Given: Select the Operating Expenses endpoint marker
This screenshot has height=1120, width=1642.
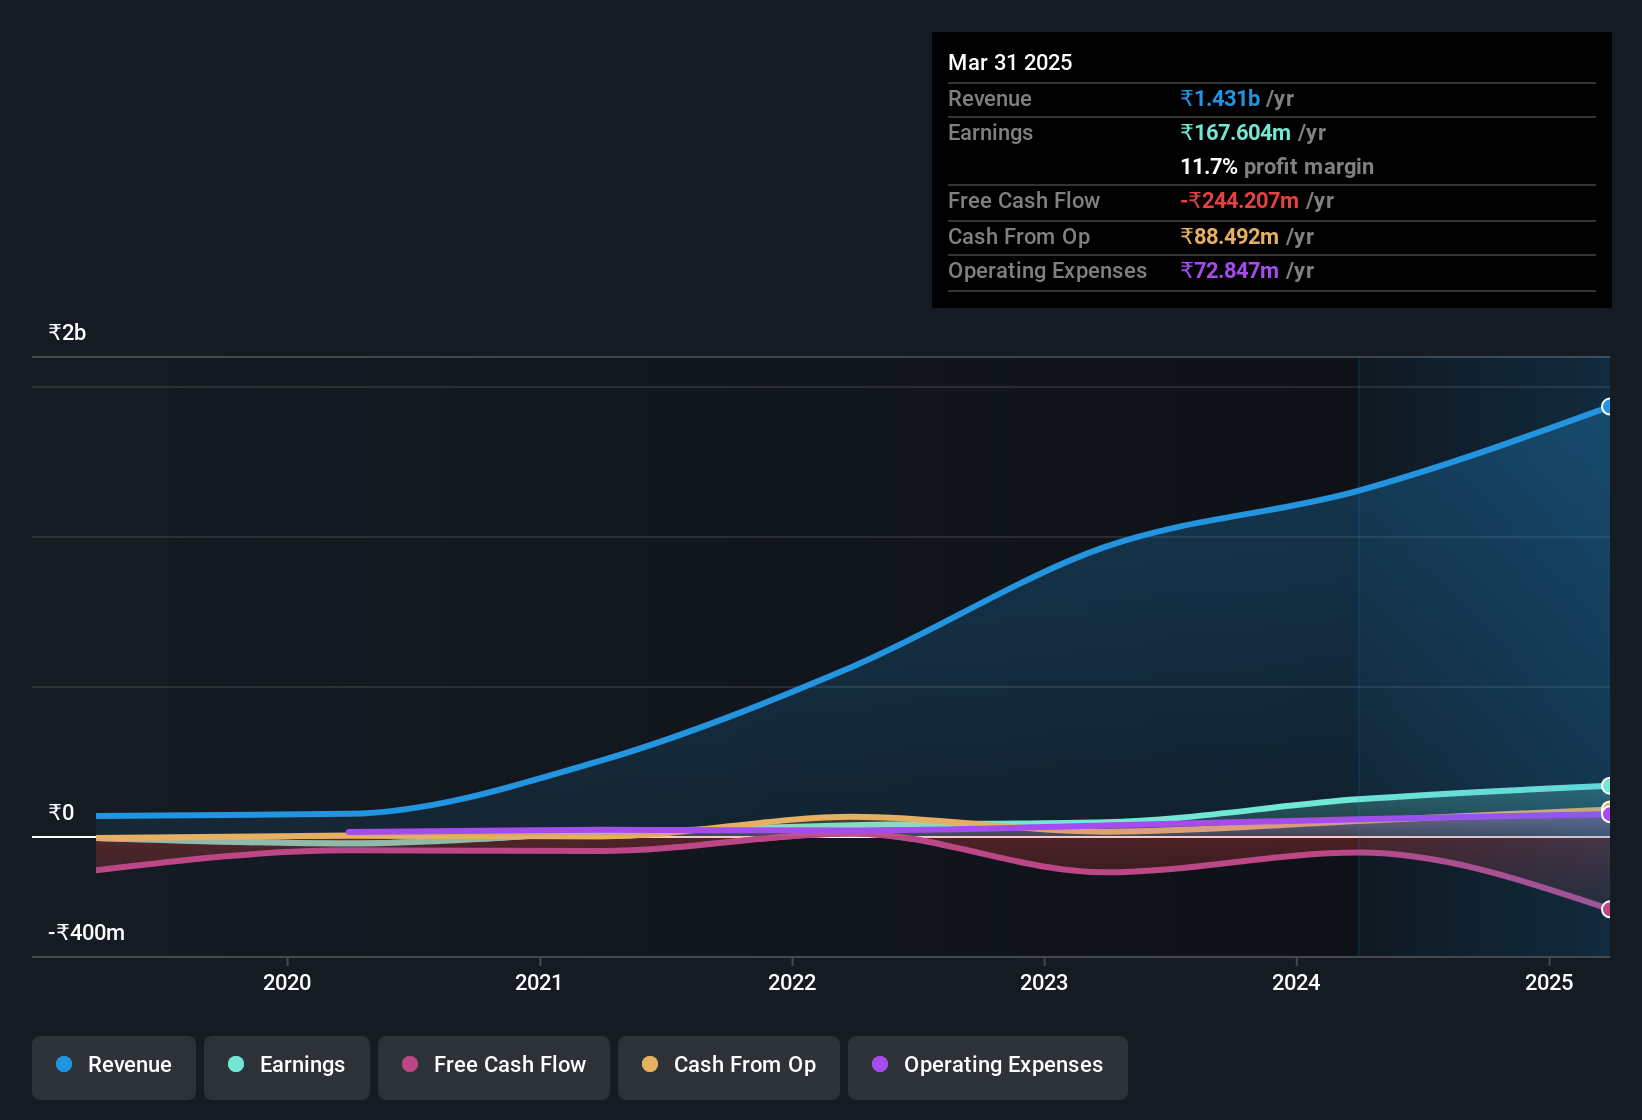Looking at the screenshot, I should pos(1608,815).
